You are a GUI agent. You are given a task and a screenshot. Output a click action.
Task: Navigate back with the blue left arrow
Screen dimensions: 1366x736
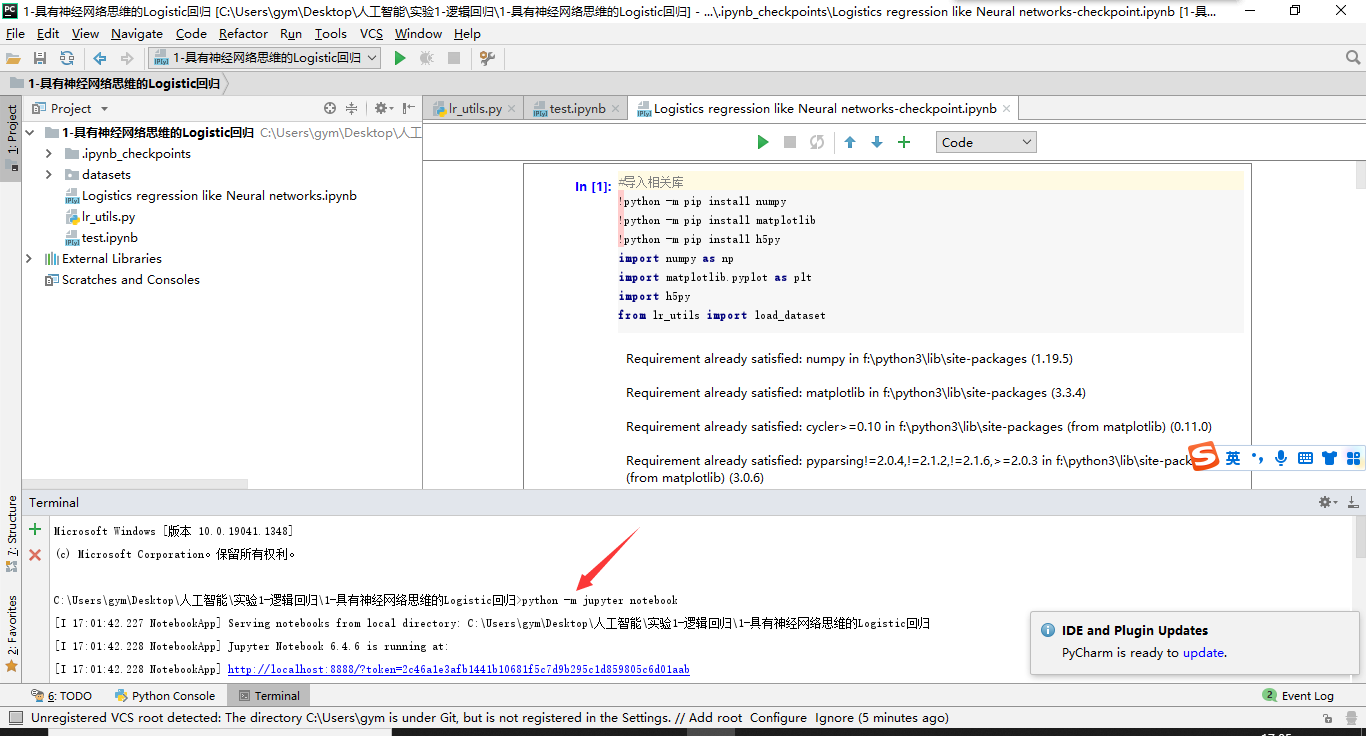(100, 58)
